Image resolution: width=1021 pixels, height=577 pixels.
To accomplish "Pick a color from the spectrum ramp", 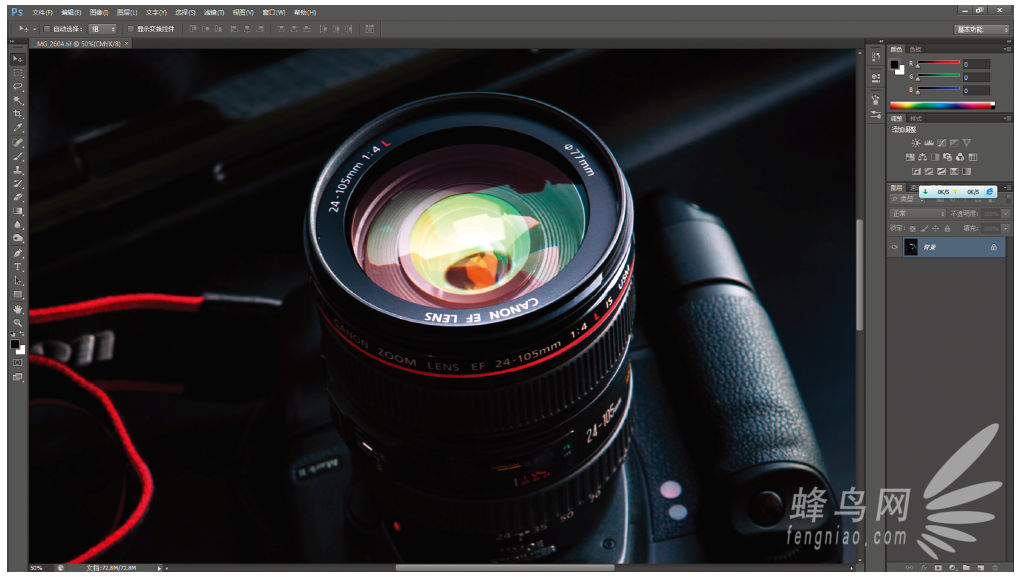I will coord(942,105).
